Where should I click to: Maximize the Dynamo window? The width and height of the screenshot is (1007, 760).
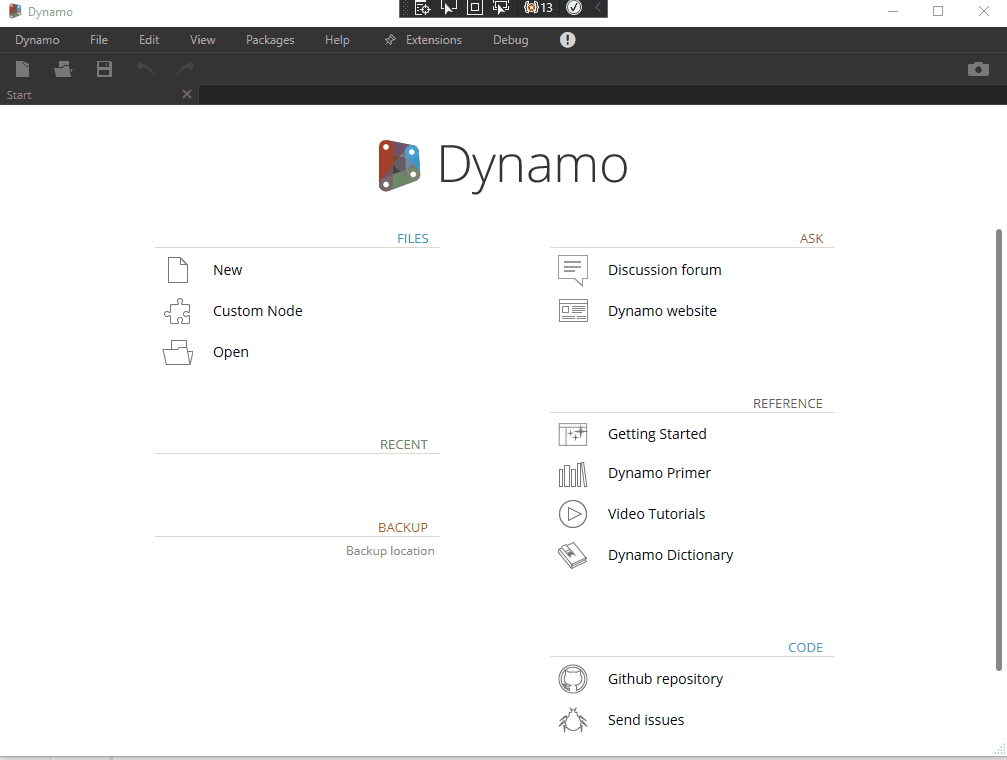click(x=938, y=12)
